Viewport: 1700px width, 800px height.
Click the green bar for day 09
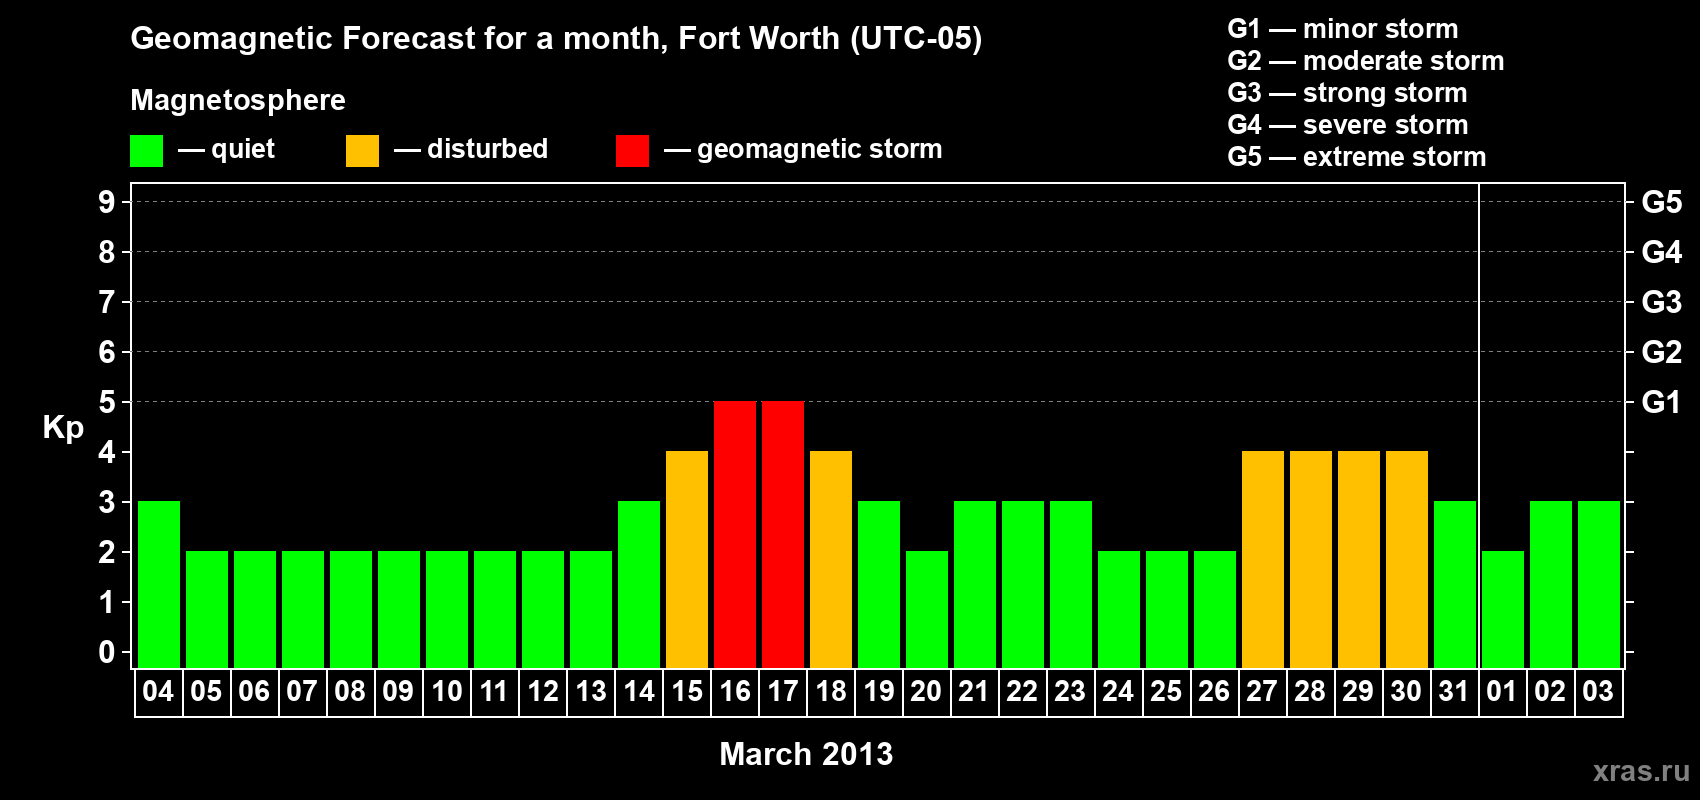399,609
